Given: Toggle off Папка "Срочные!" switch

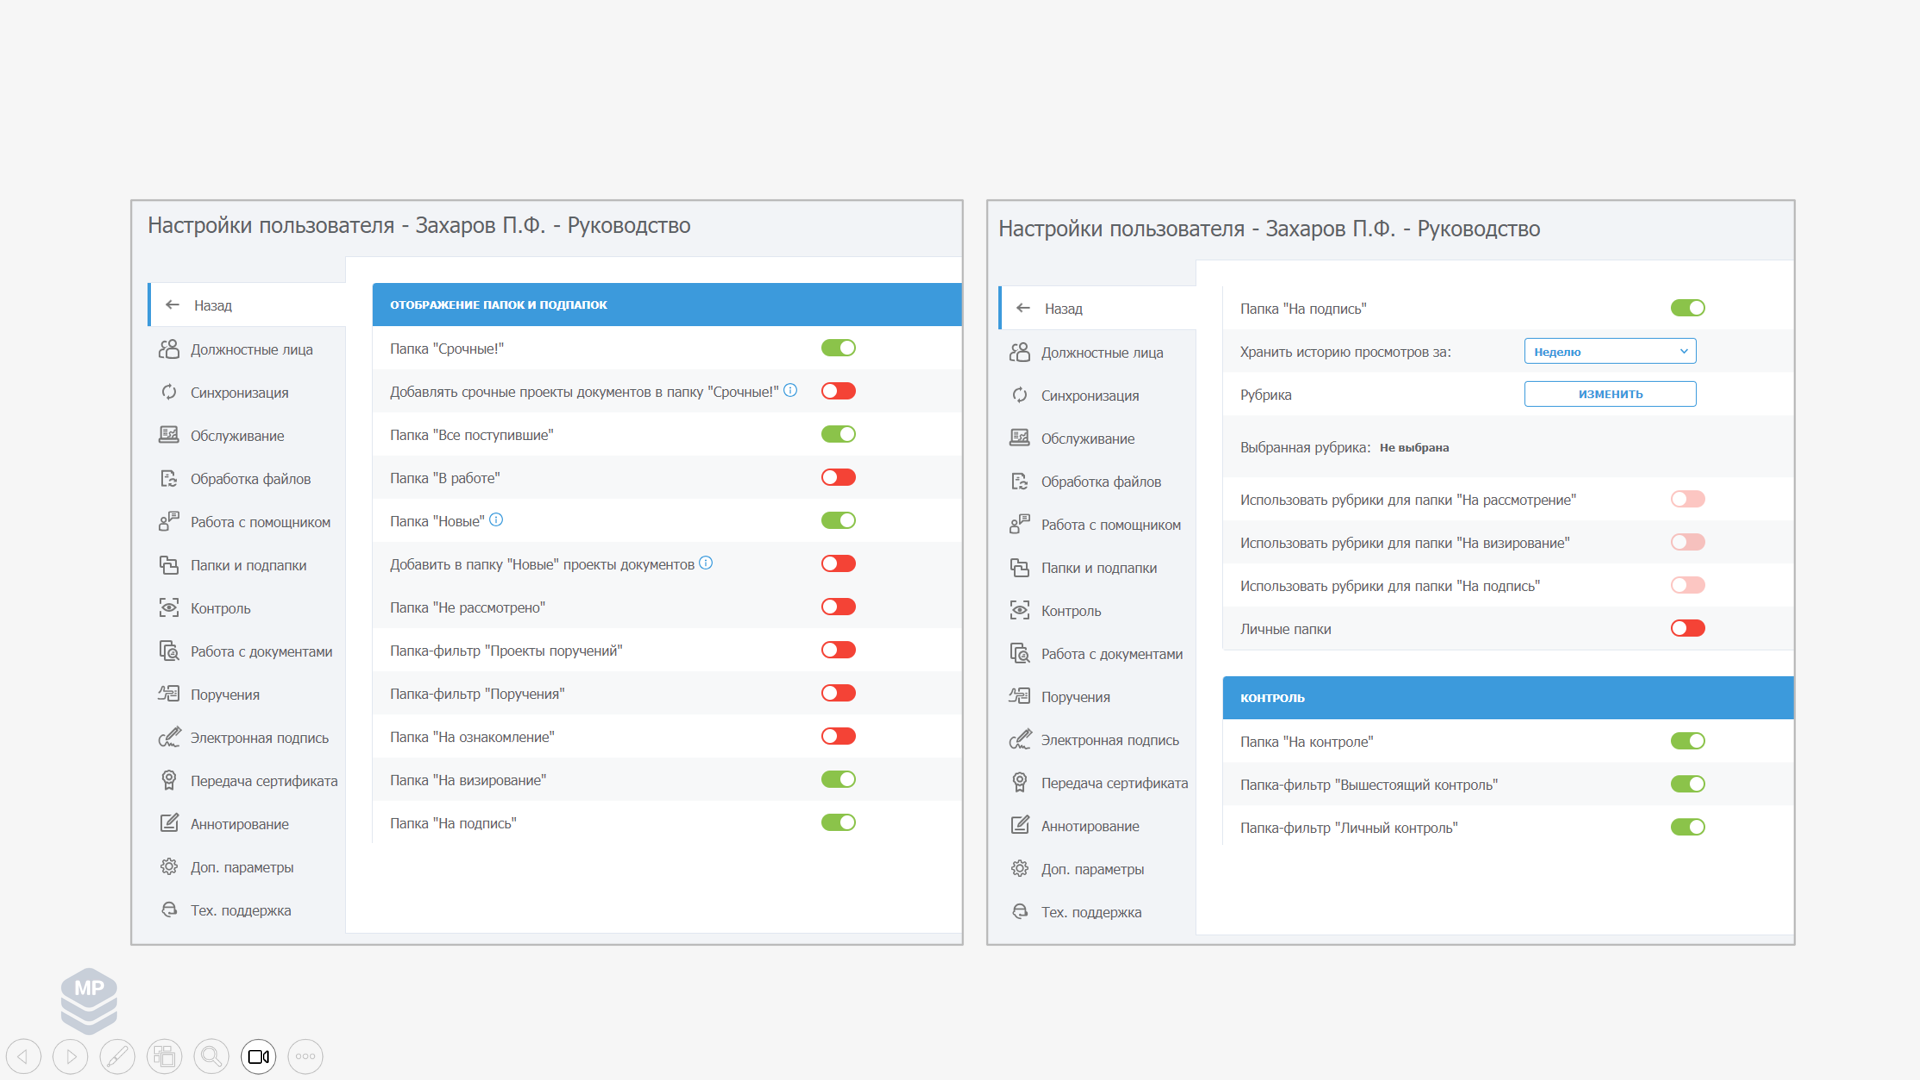Looking at the screenshot, I should (x=838, y=348).
